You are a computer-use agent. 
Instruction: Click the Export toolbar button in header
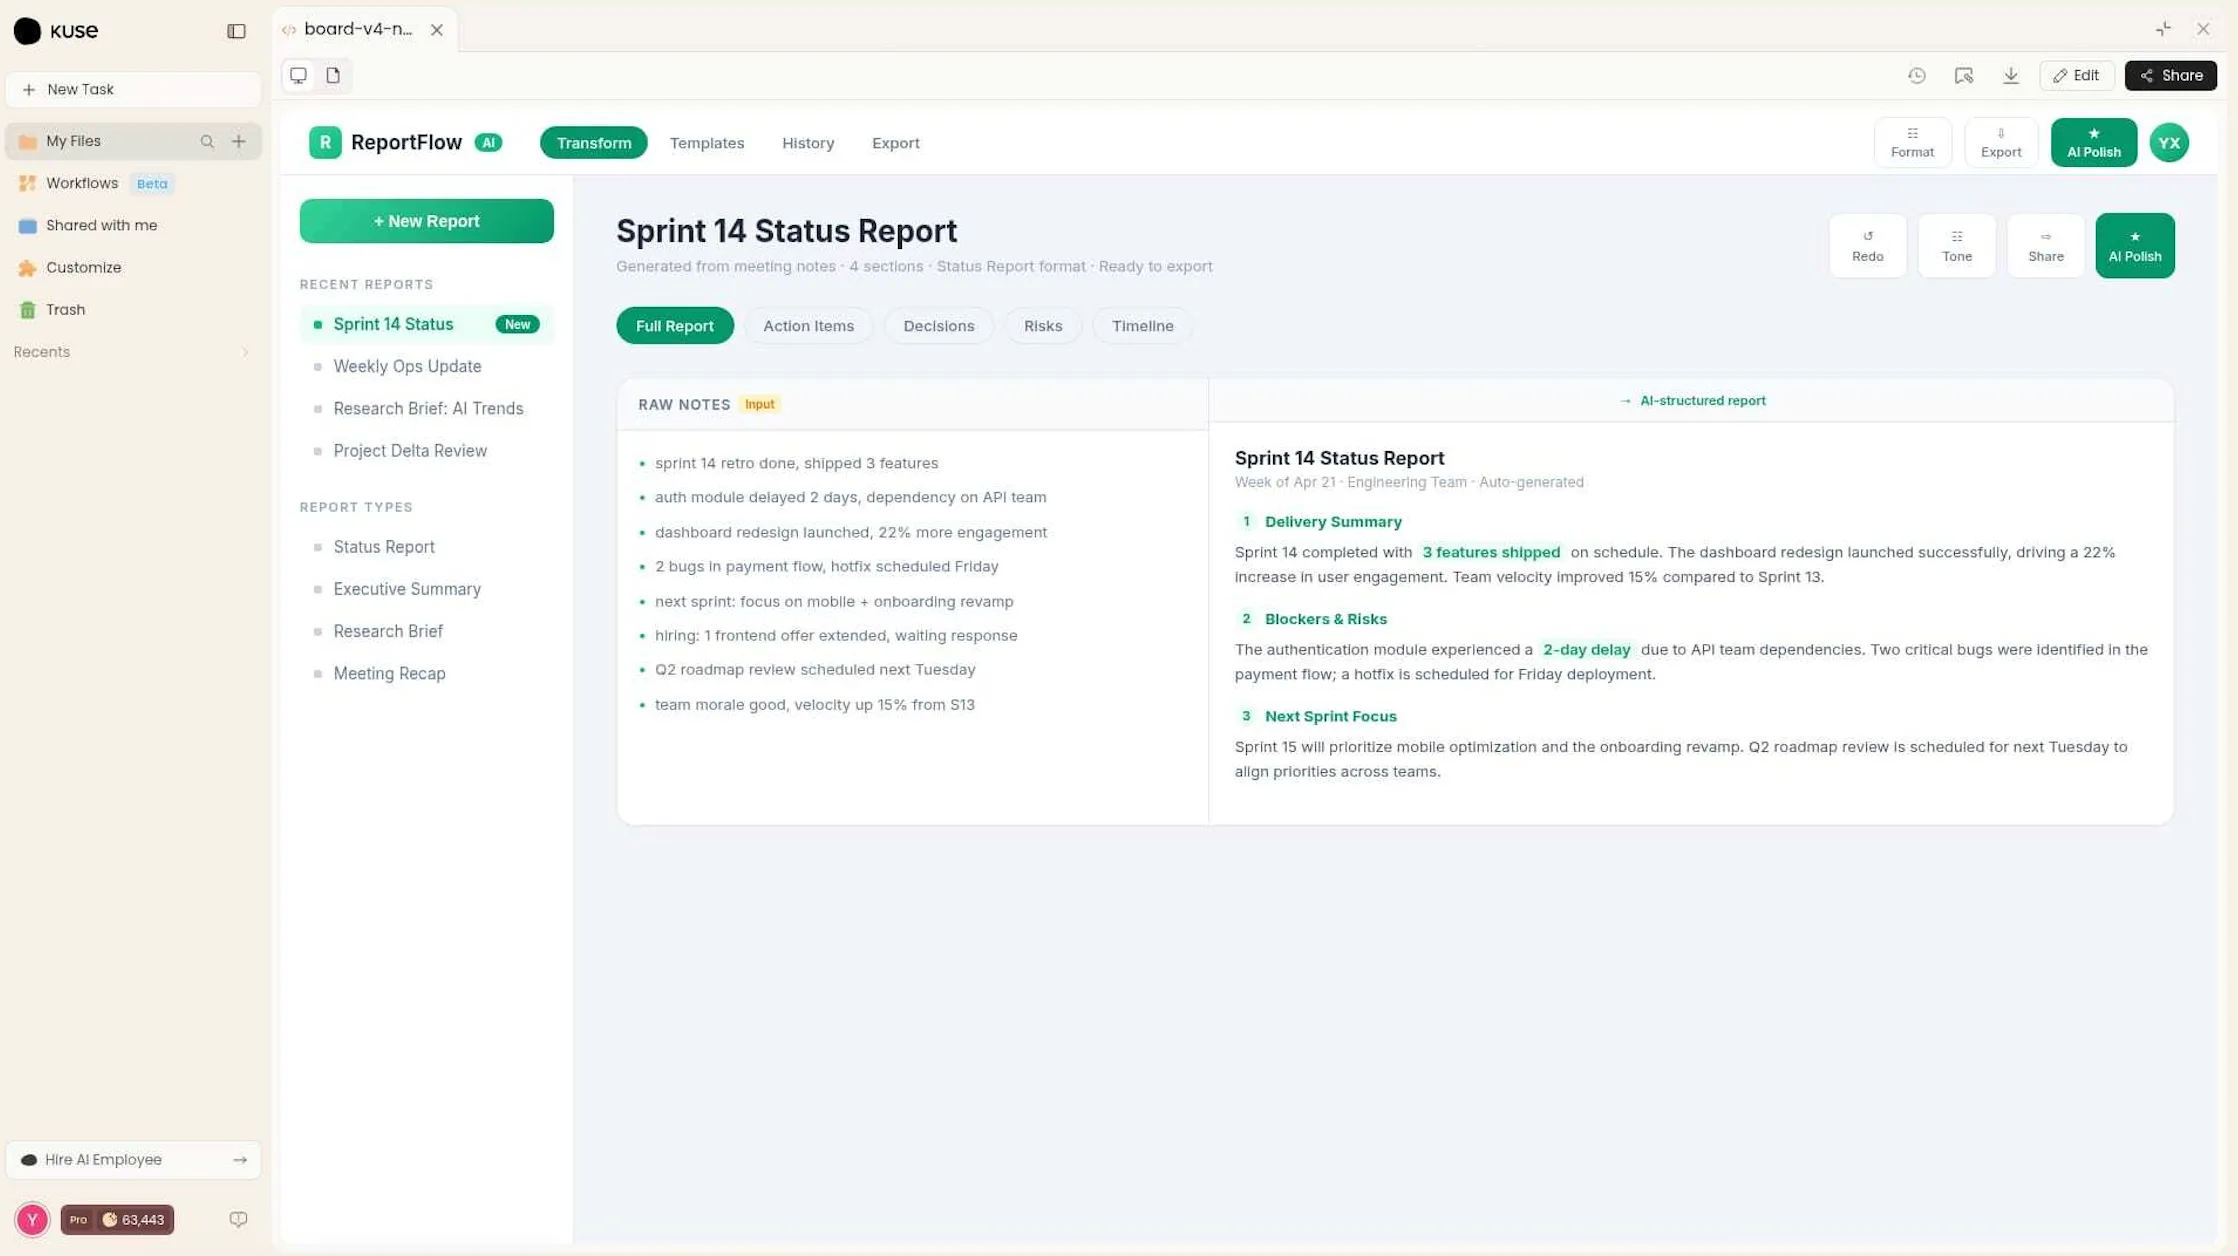(x=2001, y=142)
